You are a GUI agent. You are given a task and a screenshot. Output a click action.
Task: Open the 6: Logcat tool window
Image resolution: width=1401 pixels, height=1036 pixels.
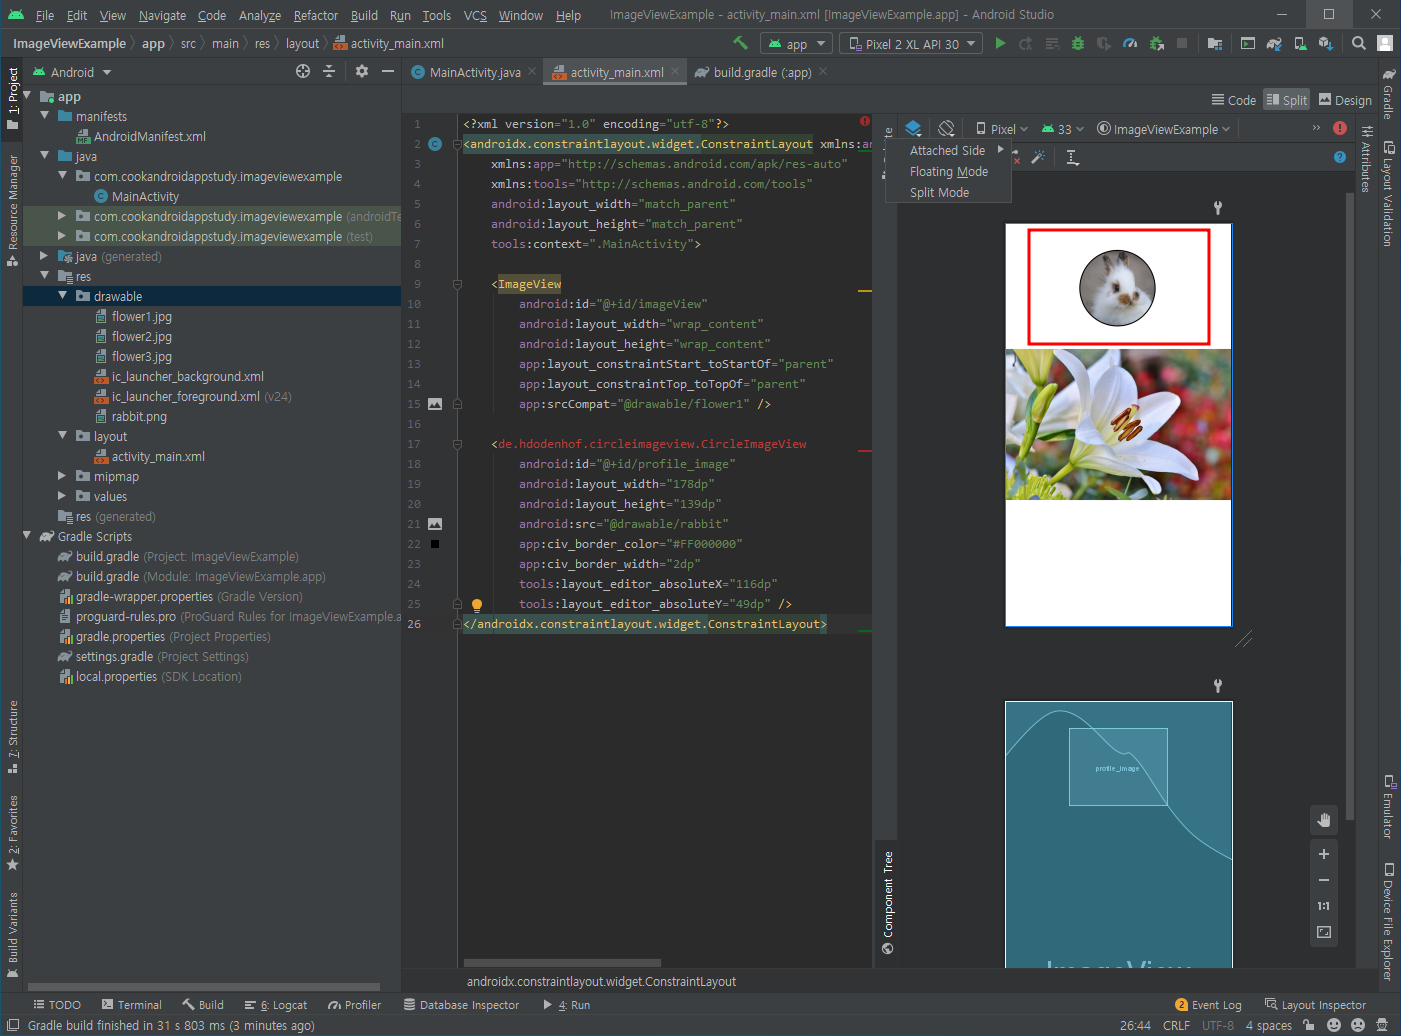click(x=275, y=1005)
